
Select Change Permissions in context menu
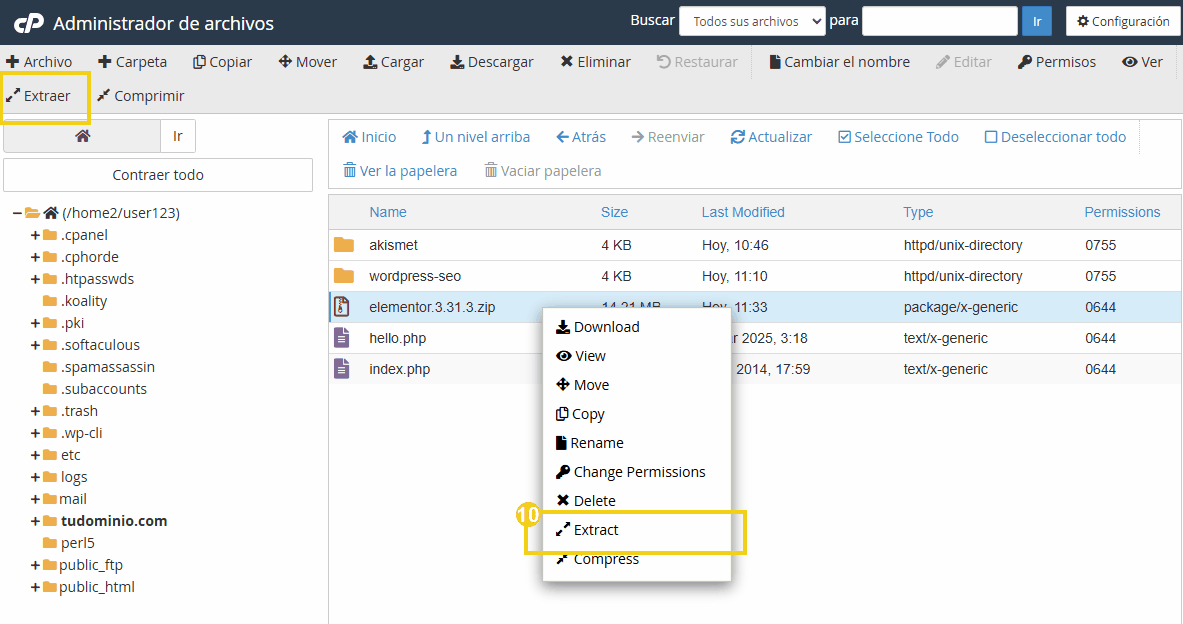pos(639,472)
